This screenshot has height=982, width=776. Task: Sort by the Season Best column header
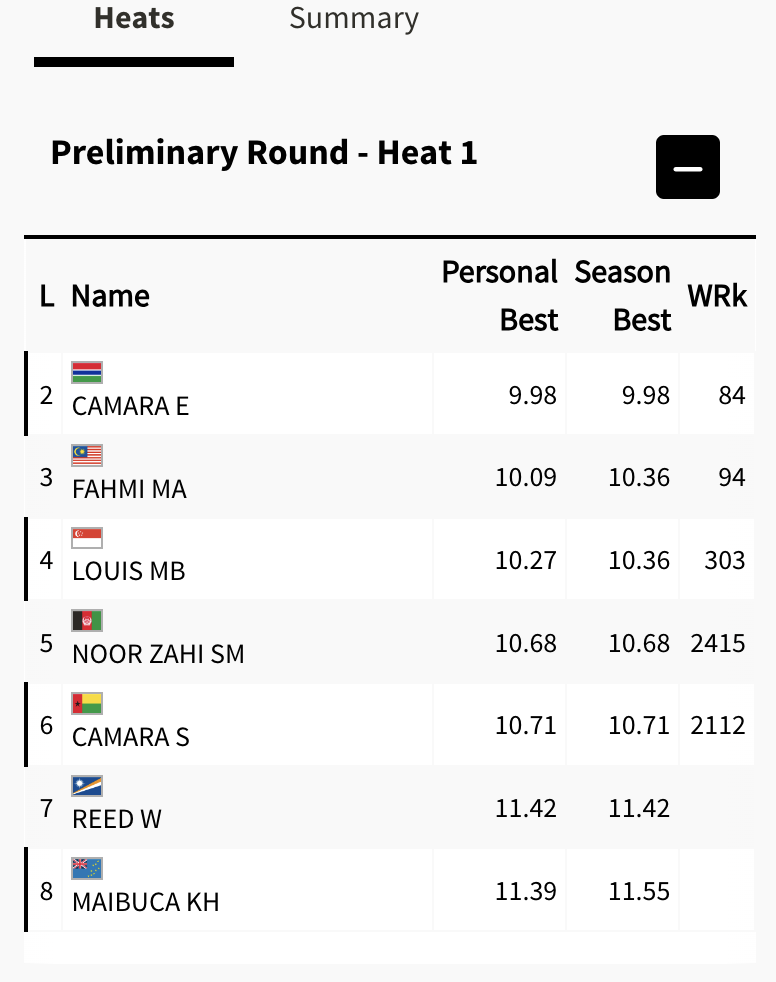pos(622,296)
